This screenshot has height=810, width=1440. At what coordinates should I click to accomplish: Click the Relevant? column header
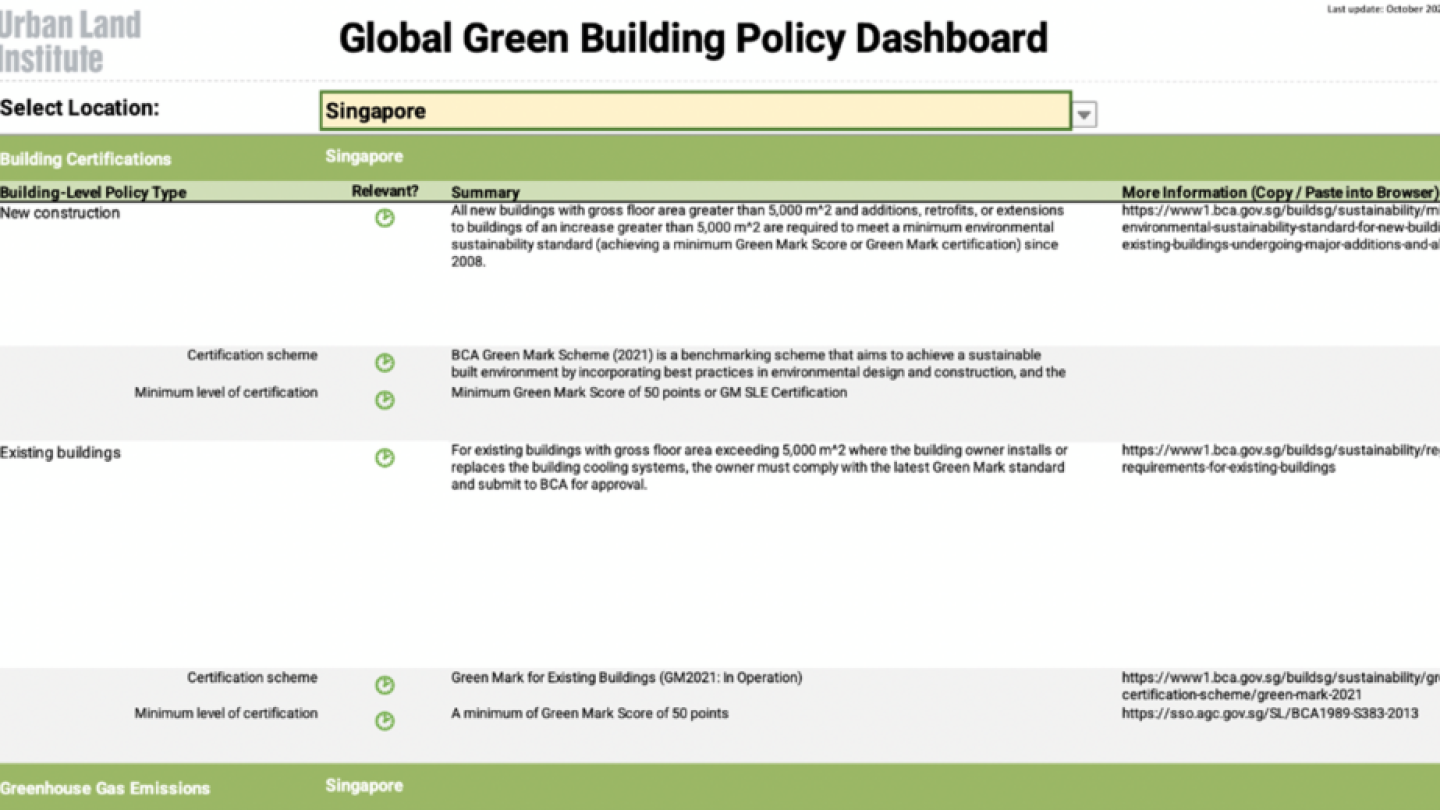tap(385, 191)
